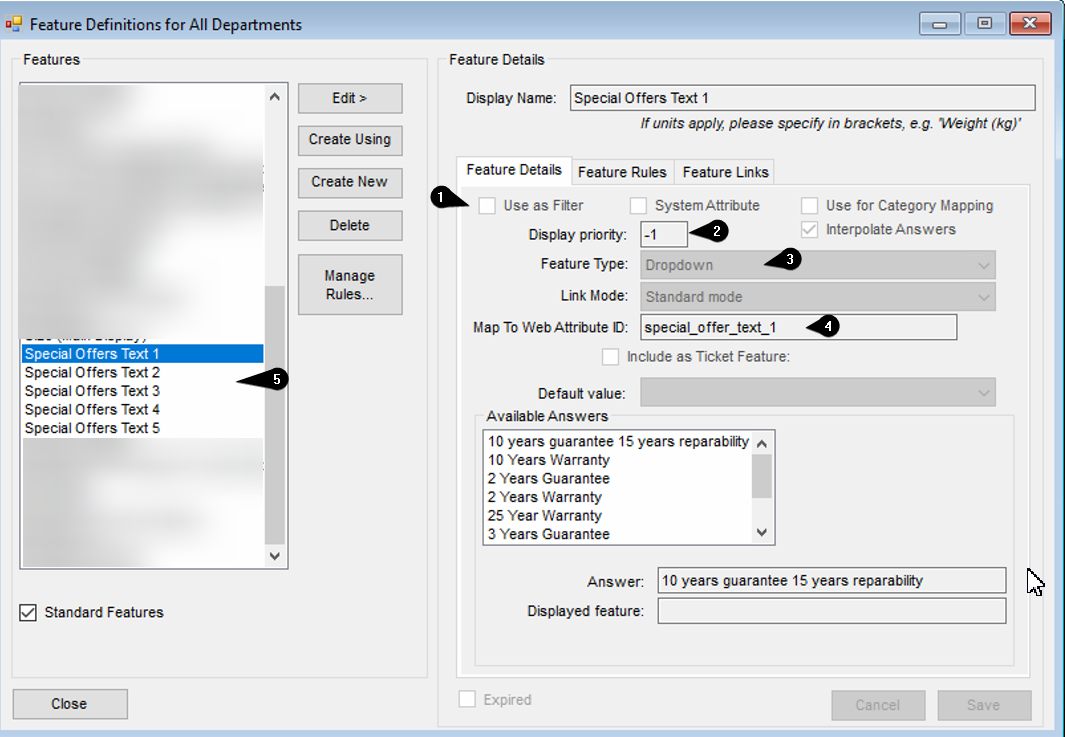Click the app icon in title bar

pos(14,24)
